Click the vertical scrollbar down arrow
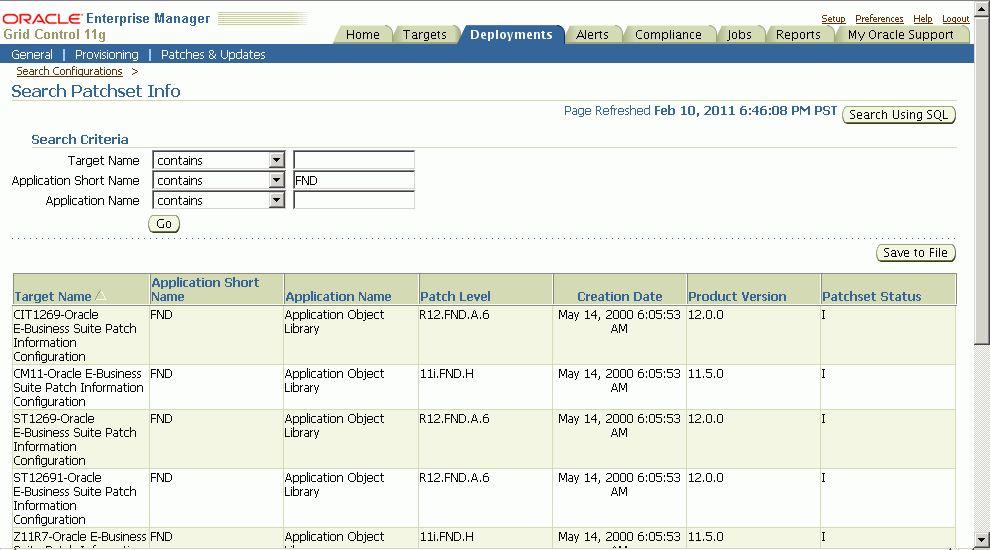 click(982, 540)
